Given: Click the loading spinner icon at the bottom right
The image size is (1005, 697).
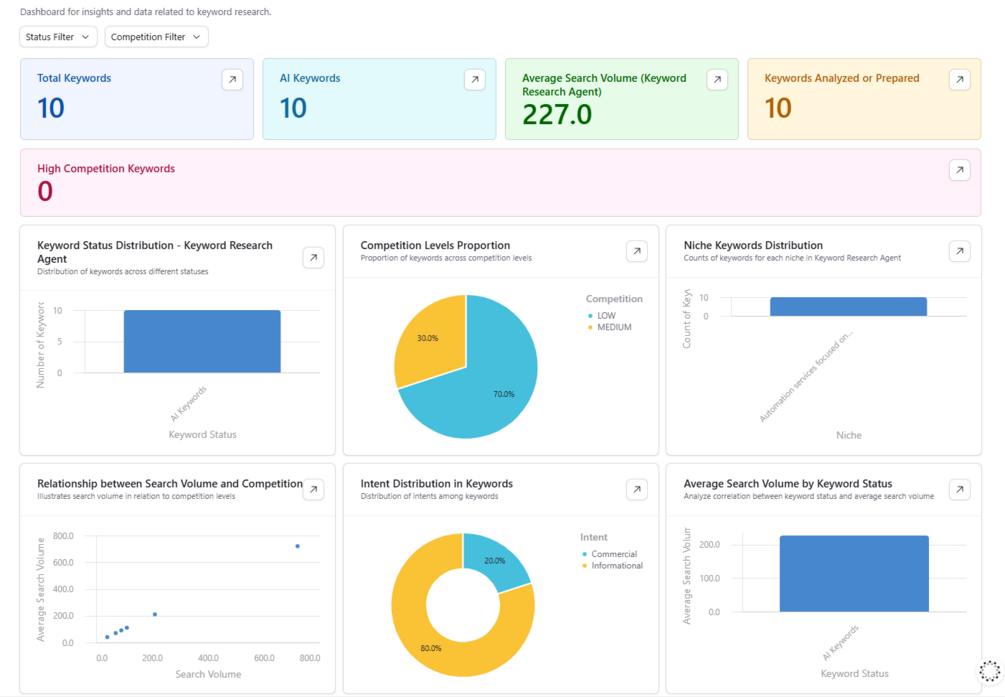Looking at the screenshot, I should pos(989,670).
